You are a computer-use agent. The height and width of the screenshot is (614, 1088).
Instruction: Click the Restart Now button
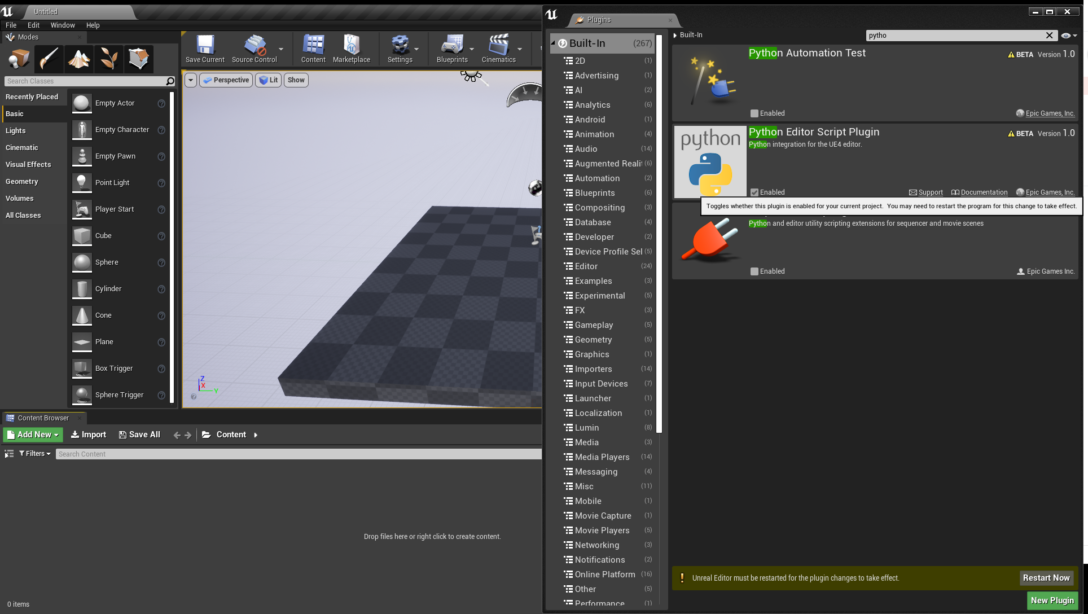pyautogui.click(x=1046, y=577)
